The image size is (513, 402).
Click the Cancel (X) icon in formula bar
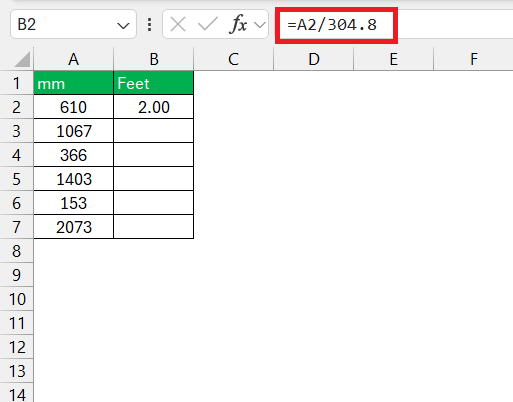point(178,24)
